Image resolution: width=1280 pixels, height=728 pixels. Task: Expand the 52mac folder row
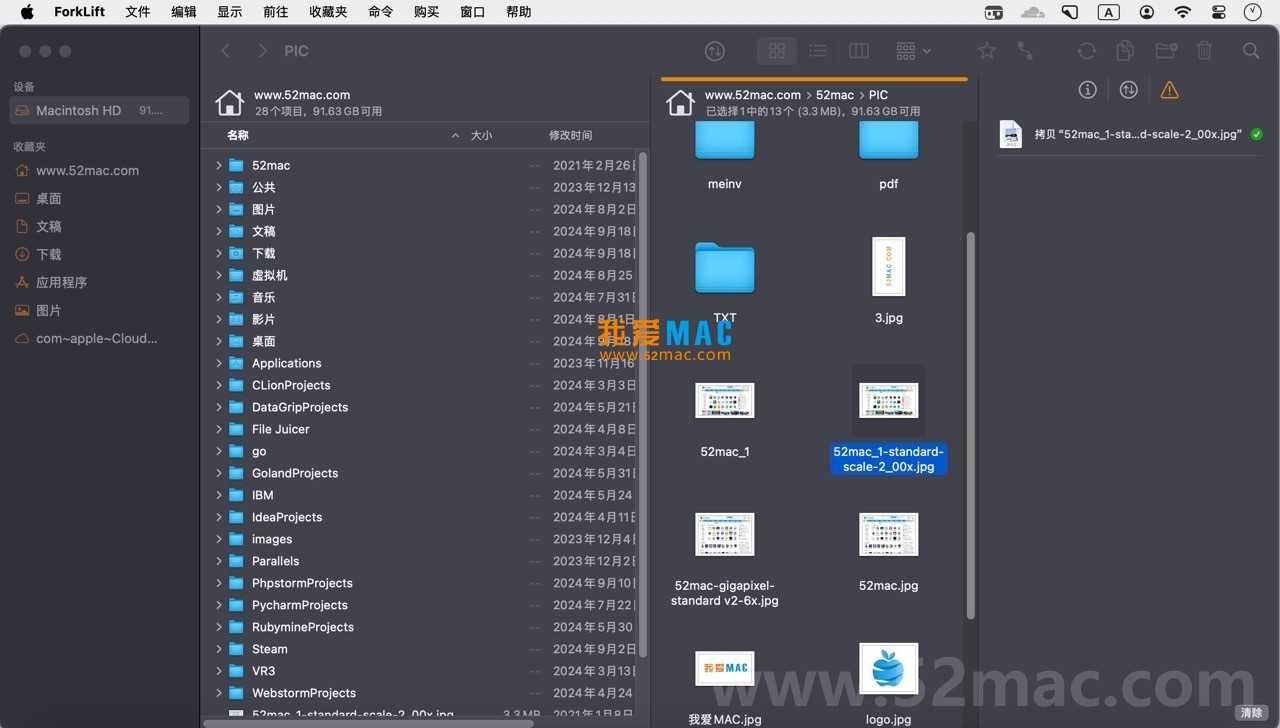pyautogui.click(x=219, y=165)
